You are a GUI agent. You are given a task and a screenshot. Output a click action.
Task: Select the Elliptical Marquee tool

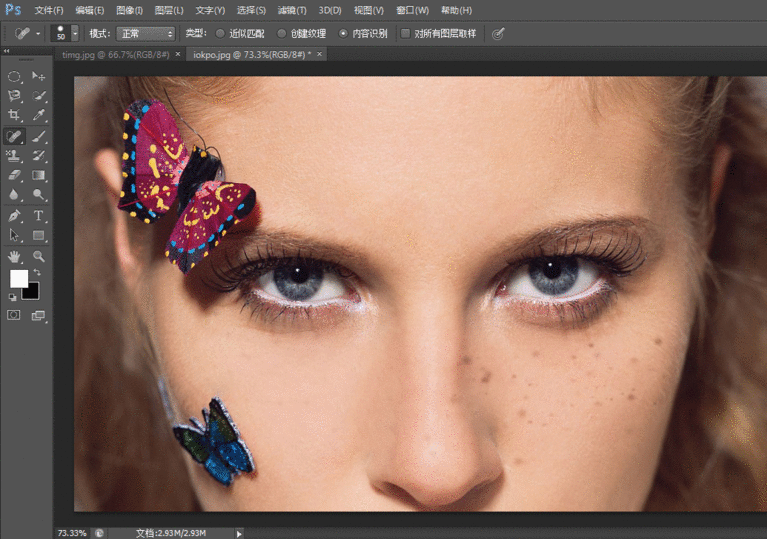pyautogui.click(x=14, y=76)
